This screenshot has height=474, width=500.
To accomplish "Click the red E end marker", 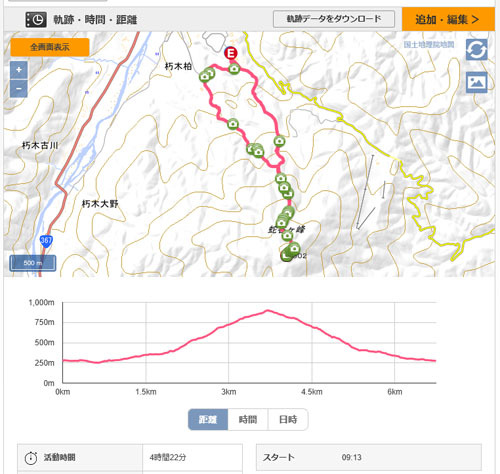I will tap(230, 53).
